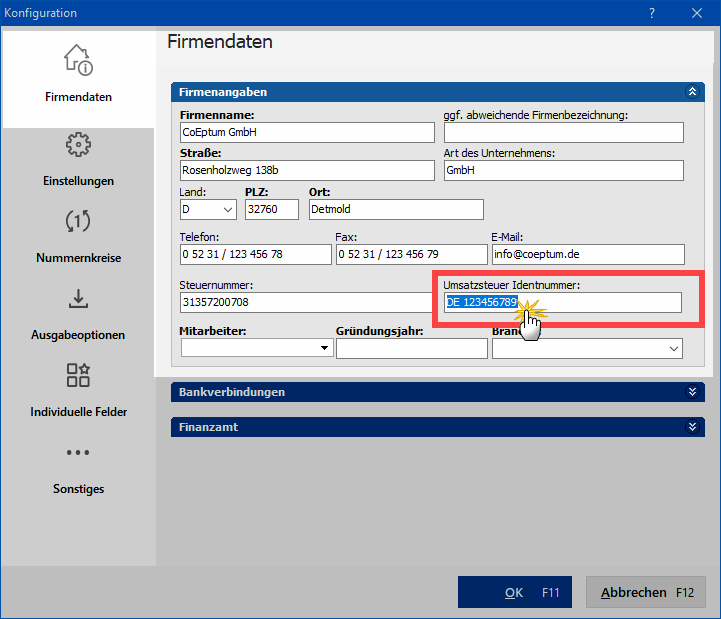Confirm with the OK F11 button

515,592
